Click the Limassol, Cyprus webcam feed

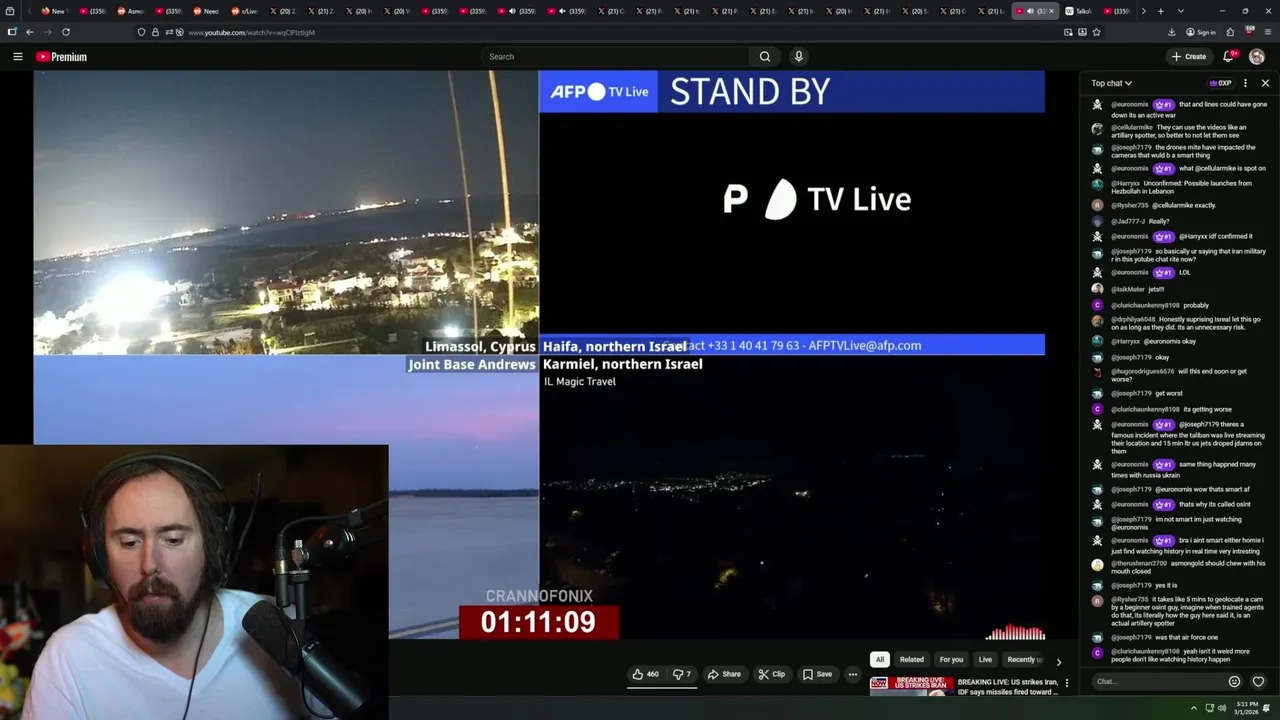286,212
